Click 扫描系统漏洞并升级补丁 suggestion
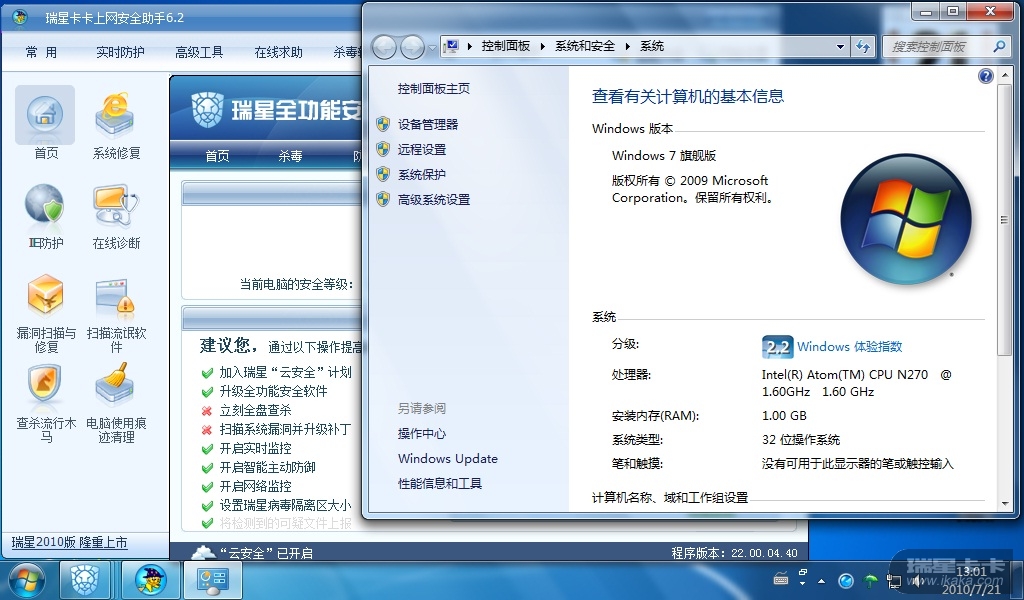The width and height of the screenshot is (1024, 600). point(285,429)
